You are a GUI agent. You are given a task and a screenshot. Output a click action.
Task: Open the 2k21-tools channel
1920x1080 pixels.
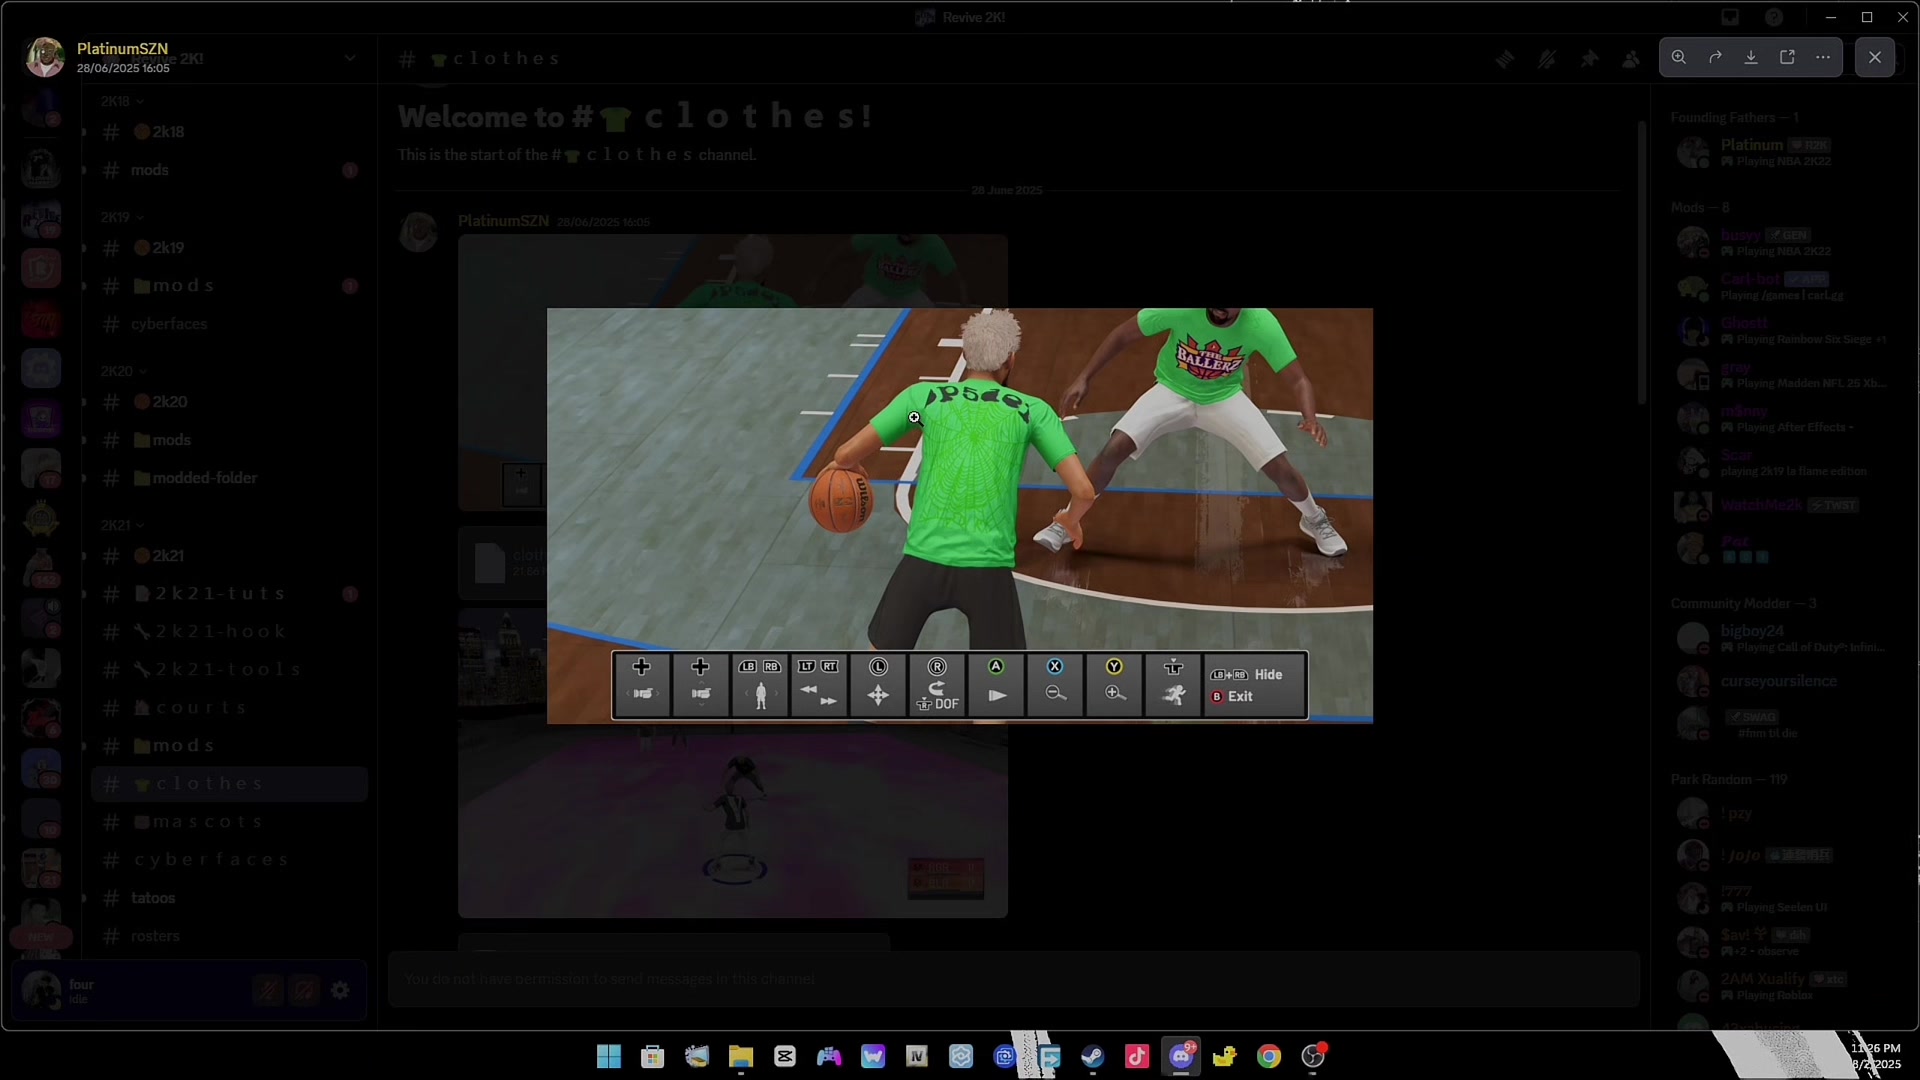230,670
